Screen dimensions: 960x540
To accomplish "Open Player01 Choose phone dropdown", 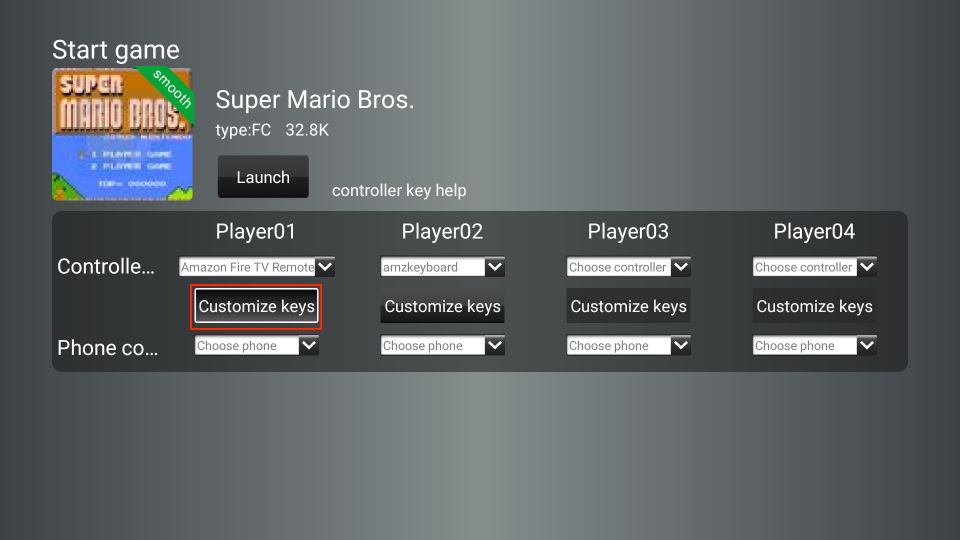I will pyautogui.click(x=257, y=345).
